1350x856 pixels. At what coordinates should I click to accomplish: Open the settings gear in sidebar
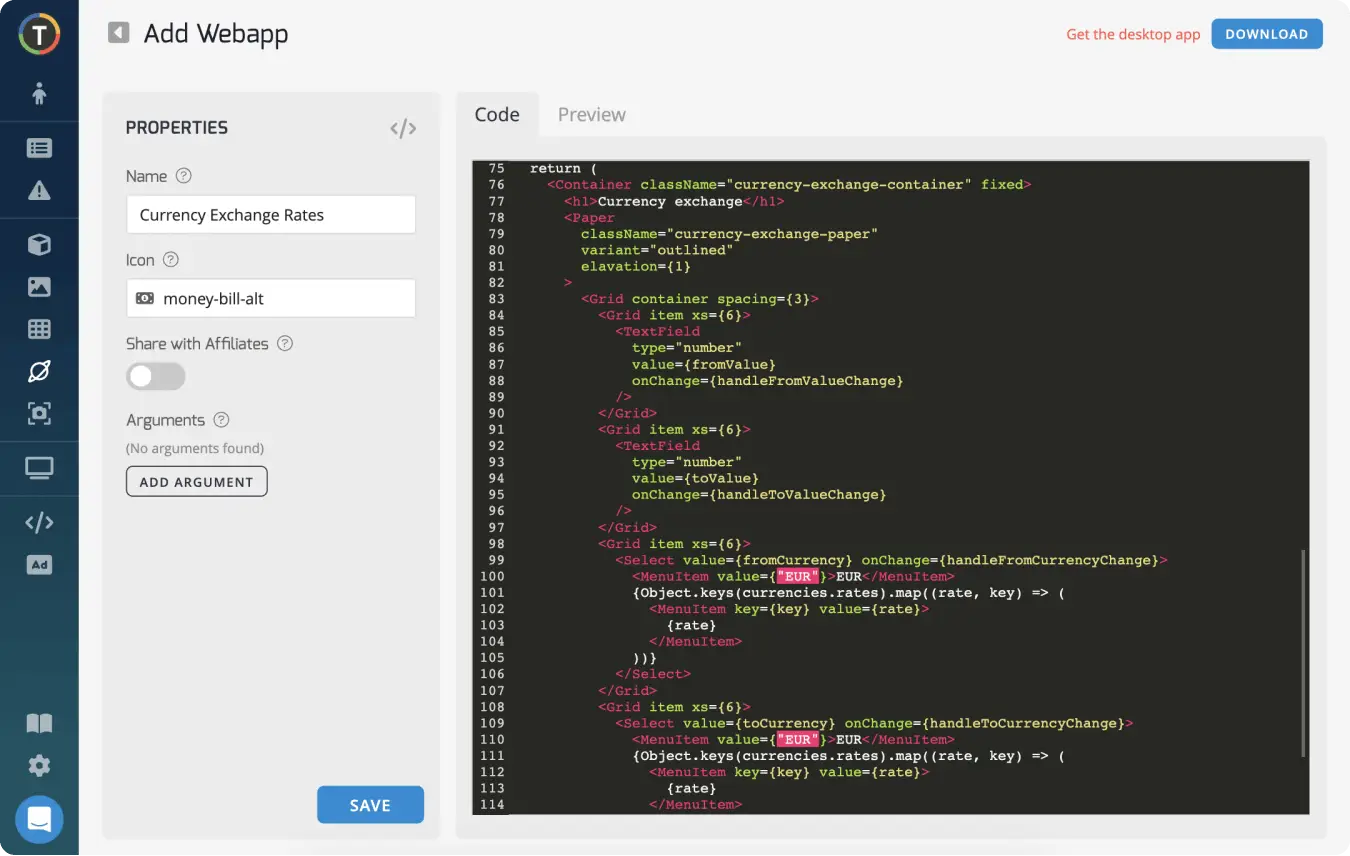[x=39, y=766]
